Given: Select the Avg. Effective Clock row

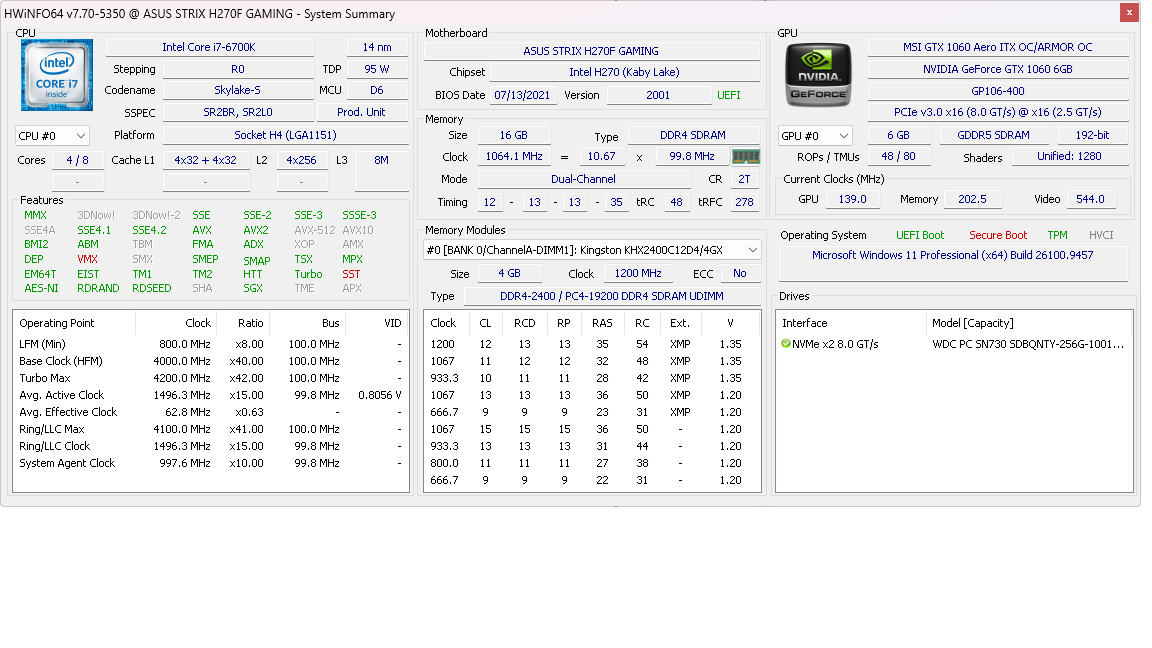Looking at the screenshot, I should [x=211, y=412].
